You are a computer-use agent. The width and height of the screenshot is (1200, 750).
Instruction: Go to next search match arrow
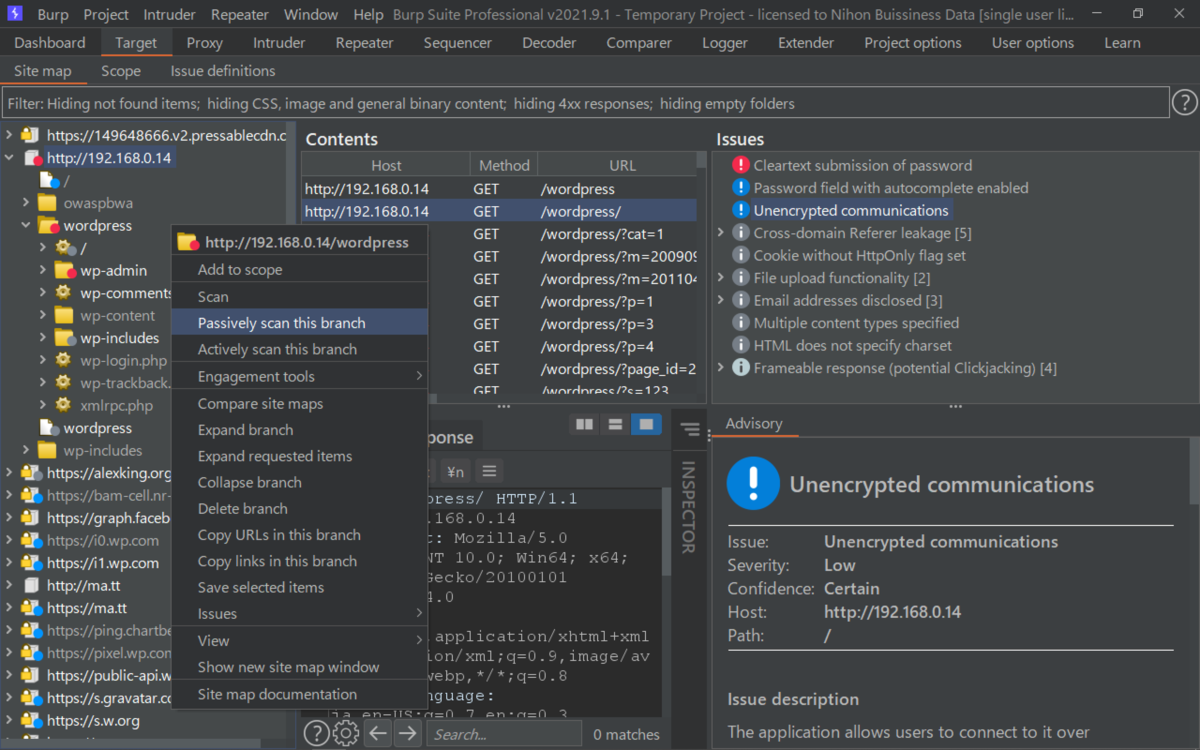[407, 734]
